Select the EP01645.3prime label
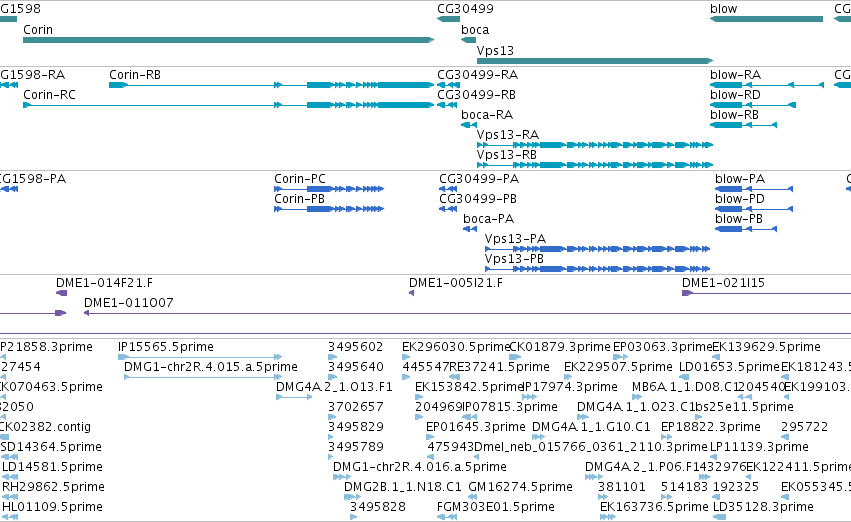Screen dimensions: 851x522 coord(475,427)
